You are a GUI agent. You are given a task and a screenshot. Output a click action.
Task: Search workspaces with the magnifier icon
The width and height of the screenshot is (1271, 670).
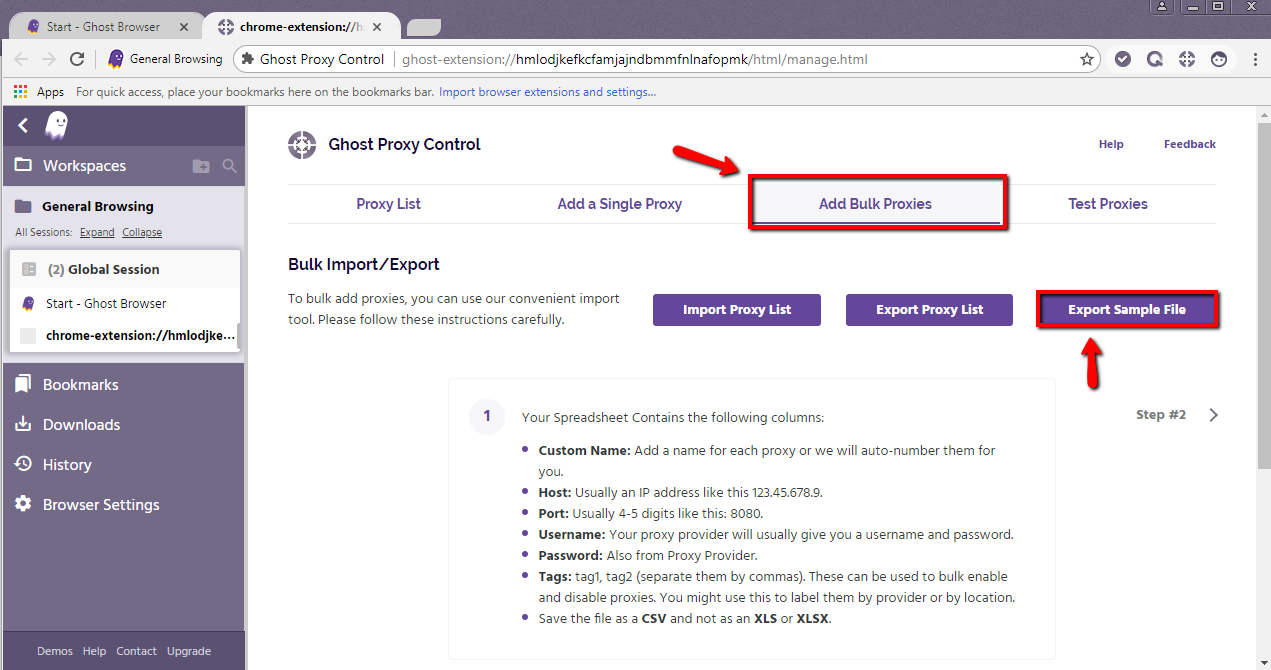(x=229, y=166)
